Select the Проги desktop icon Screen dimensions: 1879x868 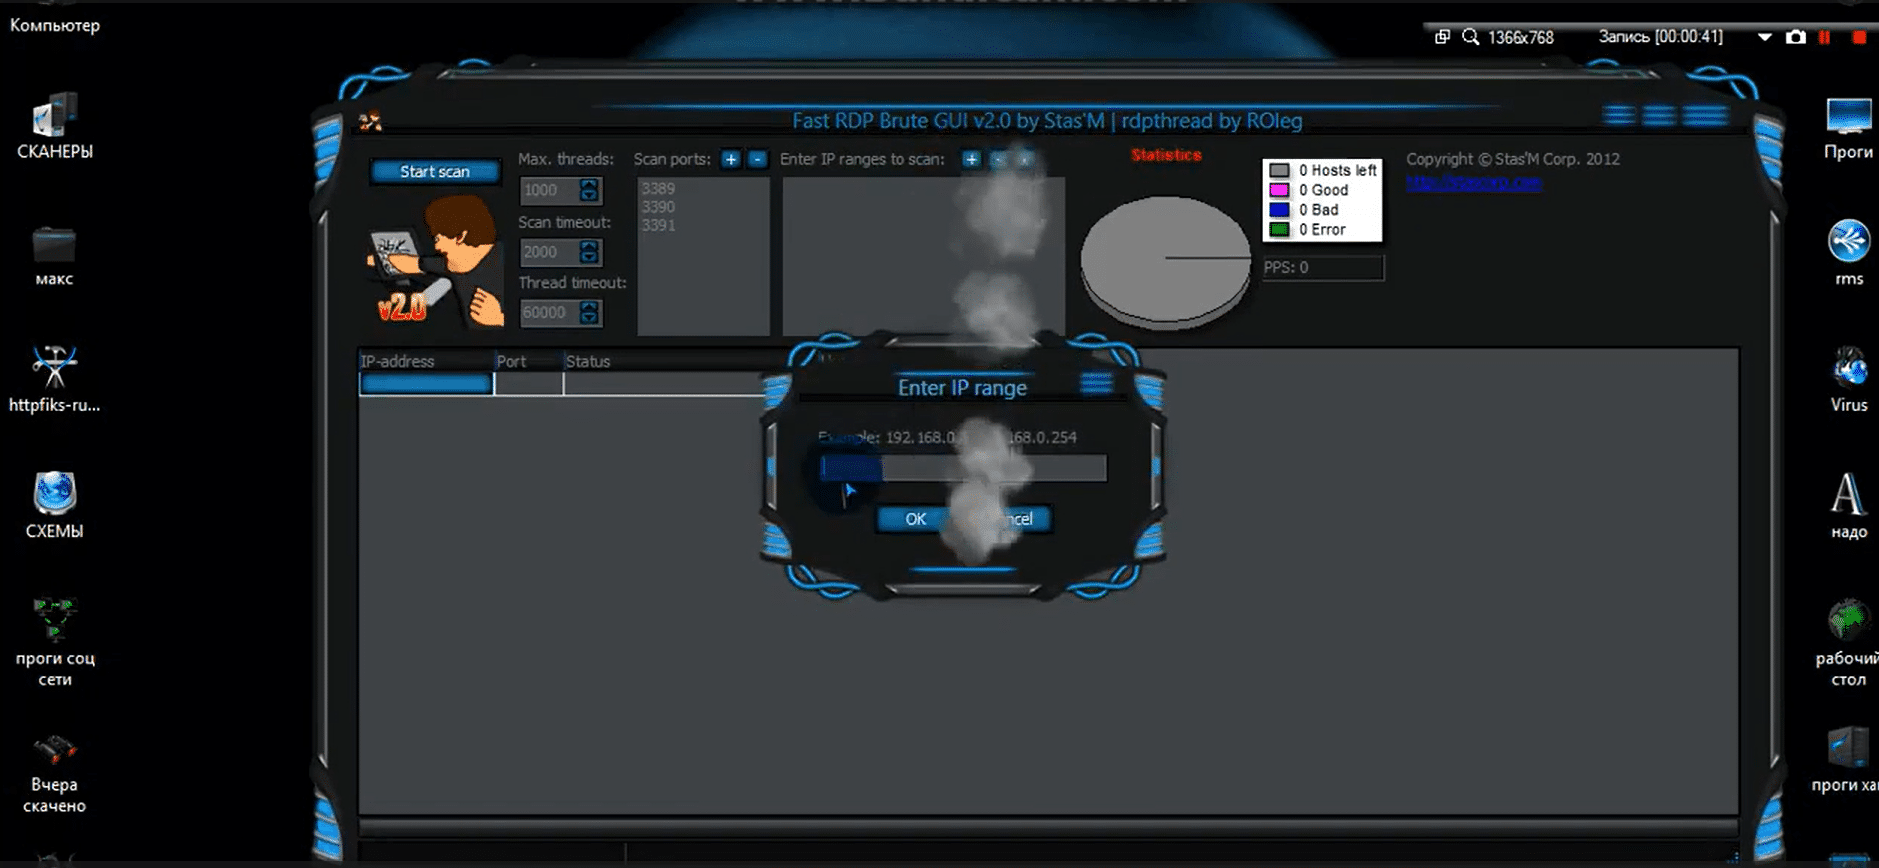tap(1848, 128)
